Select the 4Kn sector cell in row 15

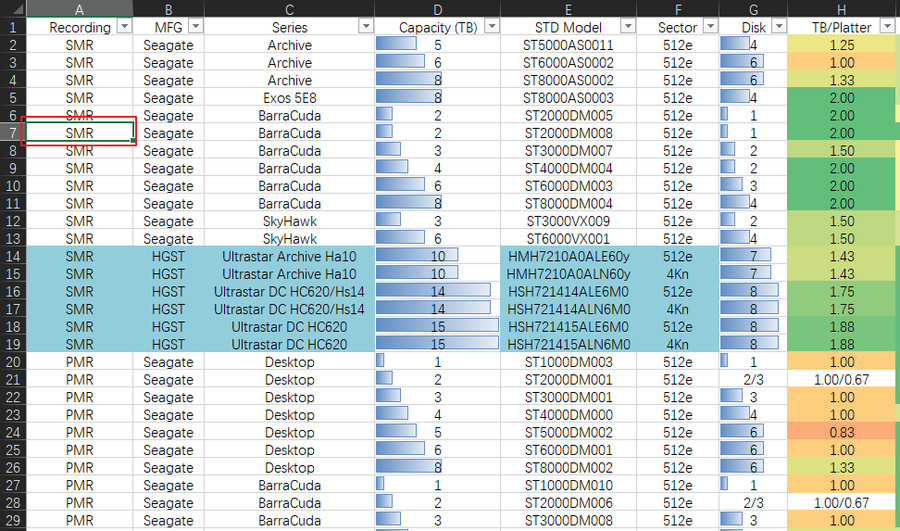pos(678,274)
